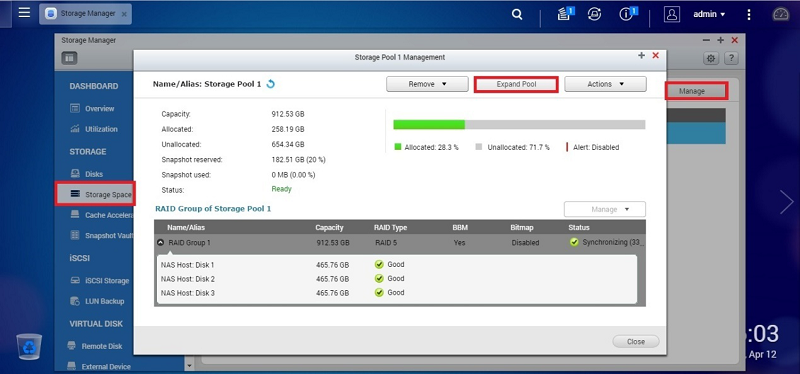800x374 pixels.
Task: Click the green Allocated legend swatch
Action: click(398, 147)
